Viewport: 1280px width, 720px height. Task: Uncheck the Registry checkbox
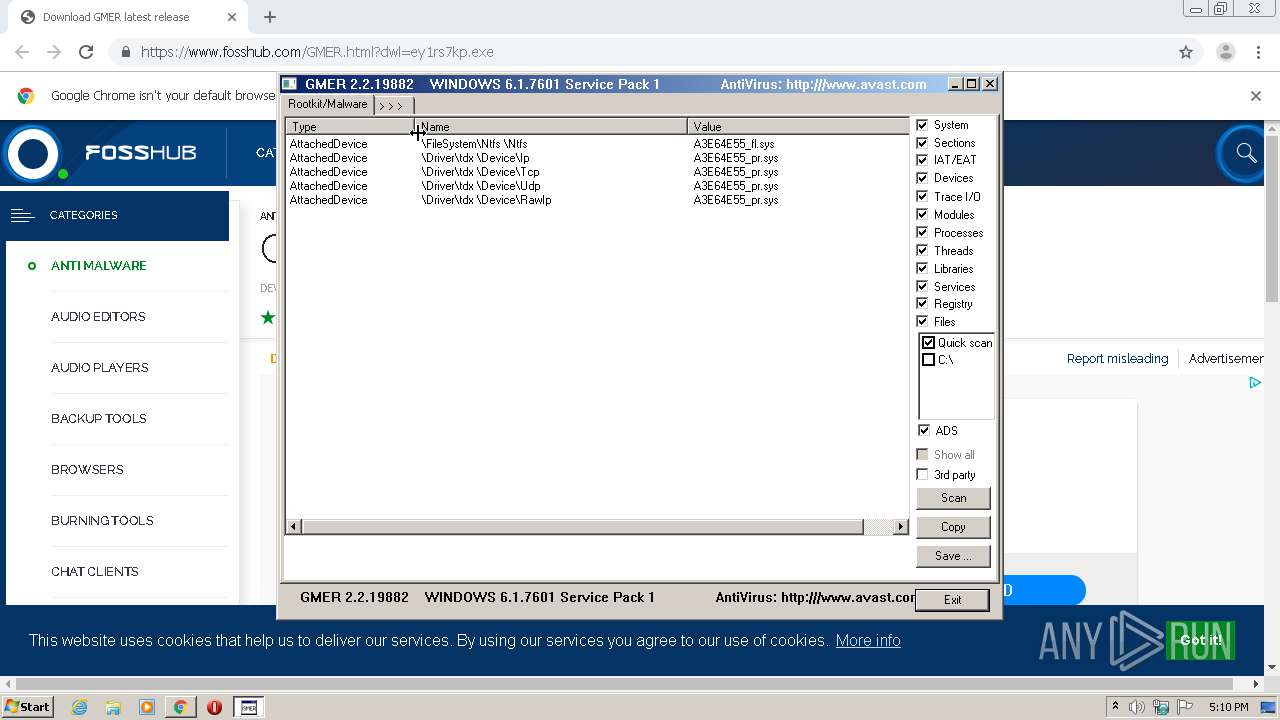pyautogui.click(x=923, y=304)
